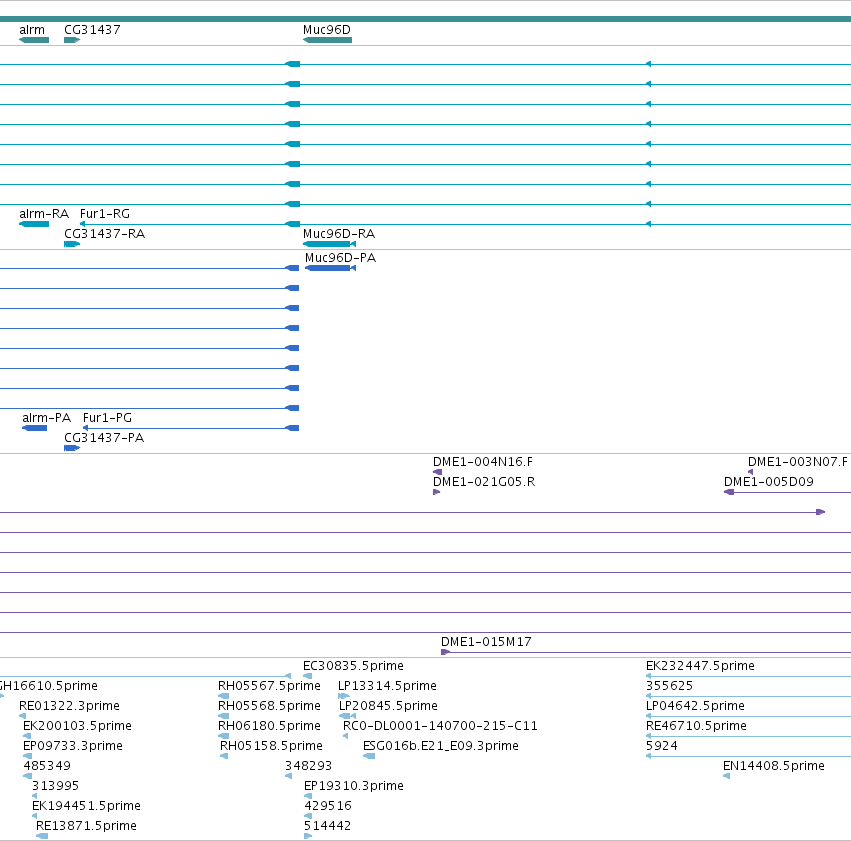Click the 'LP20845.5prime' EST label

[389, 706]
